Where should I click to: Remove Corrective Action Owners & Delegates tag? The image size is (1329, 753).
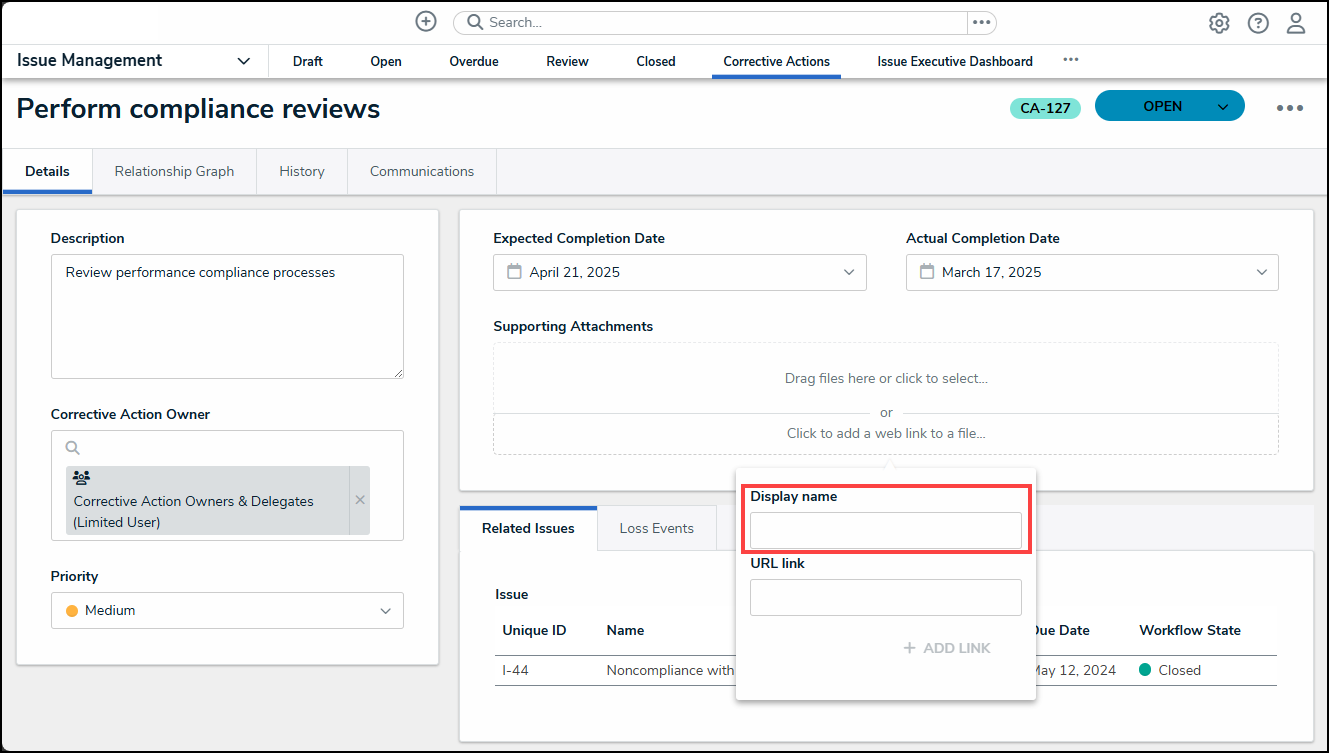(360, 500)
